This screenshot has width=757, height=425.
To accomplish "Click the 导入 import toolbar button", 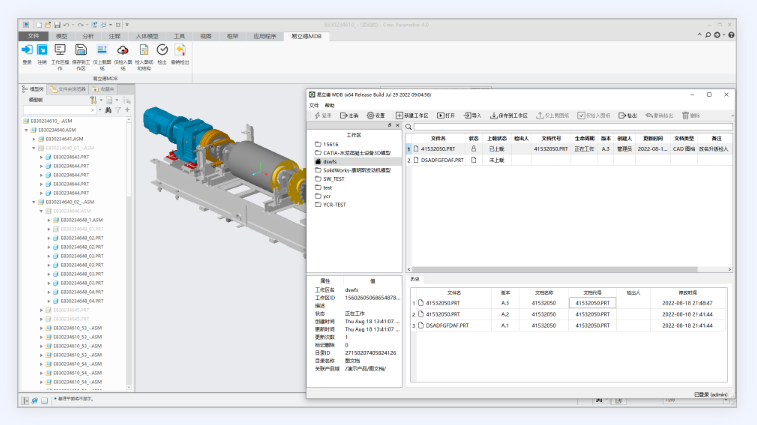I will 473,115.
